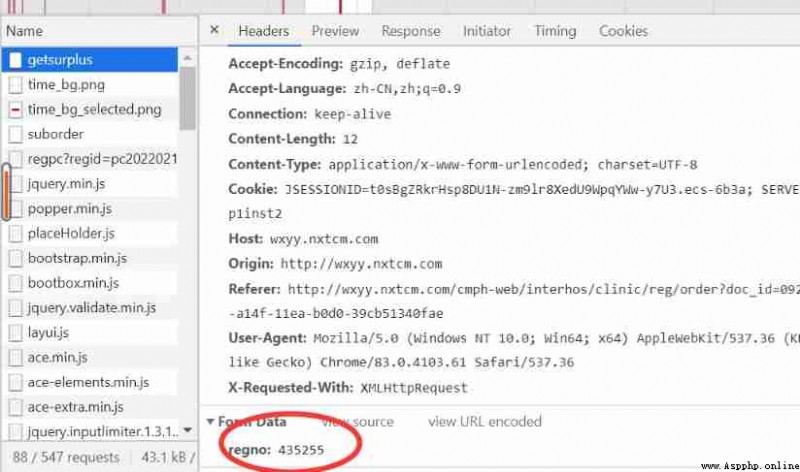Switch to the Headers tab
This screenshot has width=800, height=472.
coord(264,31)
